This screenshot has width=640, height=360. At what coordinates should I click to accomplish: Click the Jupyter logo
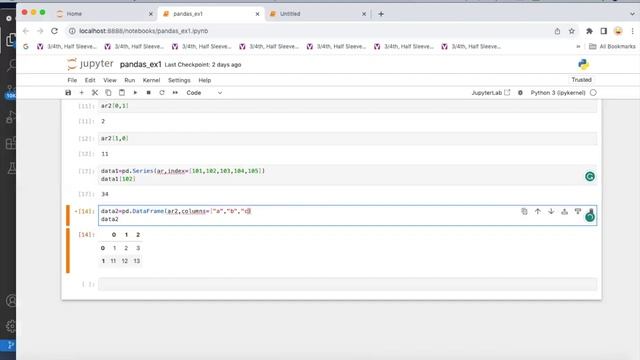pyautogui.click(x=90, y=64)
